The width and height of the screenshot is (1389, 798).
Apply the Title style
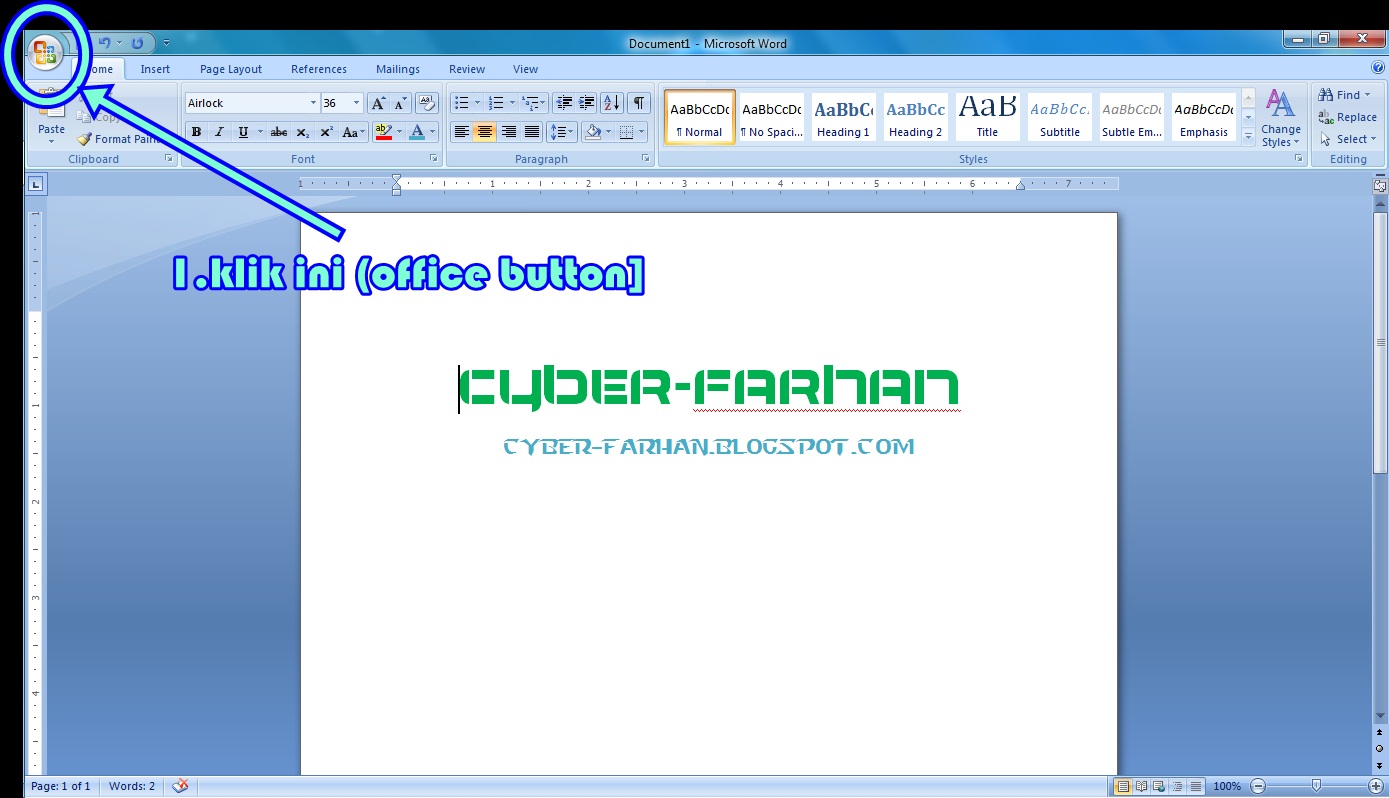(x=987, y=117)
